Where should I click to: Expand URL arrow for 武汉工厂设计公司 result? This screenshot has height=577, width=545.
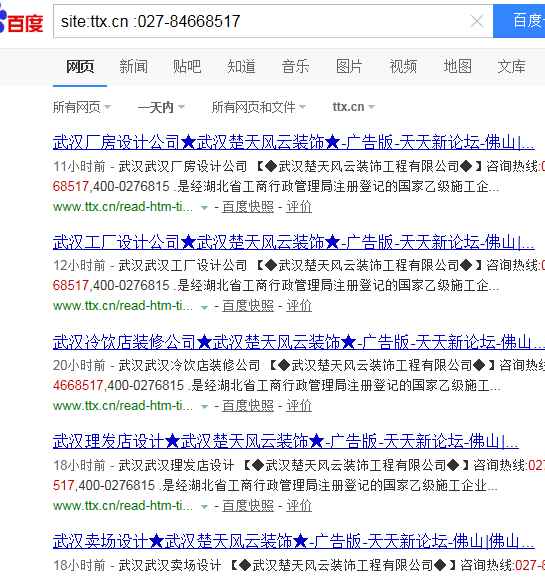205,308
